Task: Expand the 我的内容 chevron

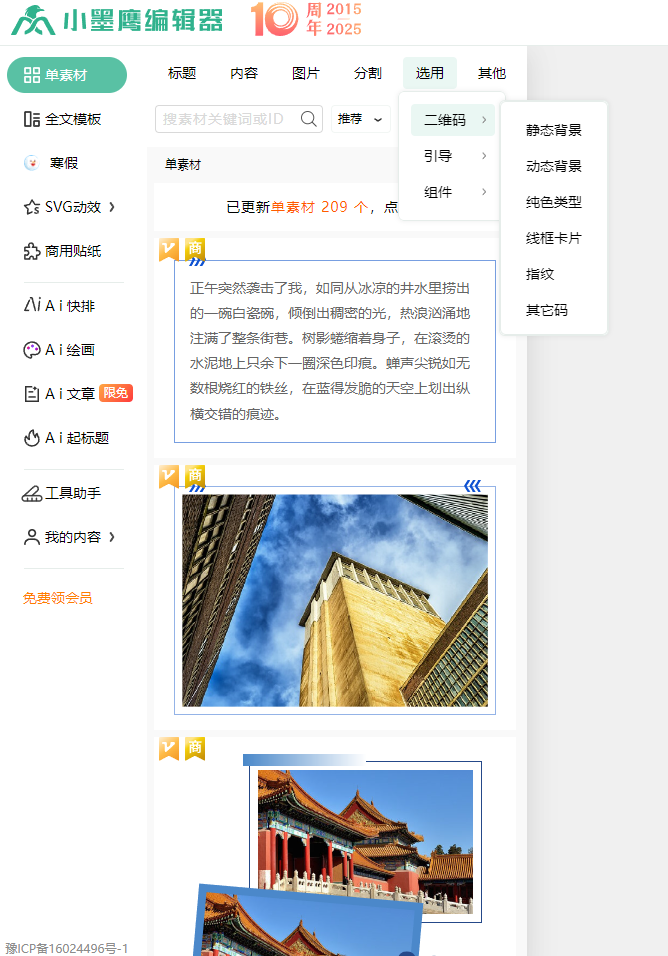Action: [112, 537]
